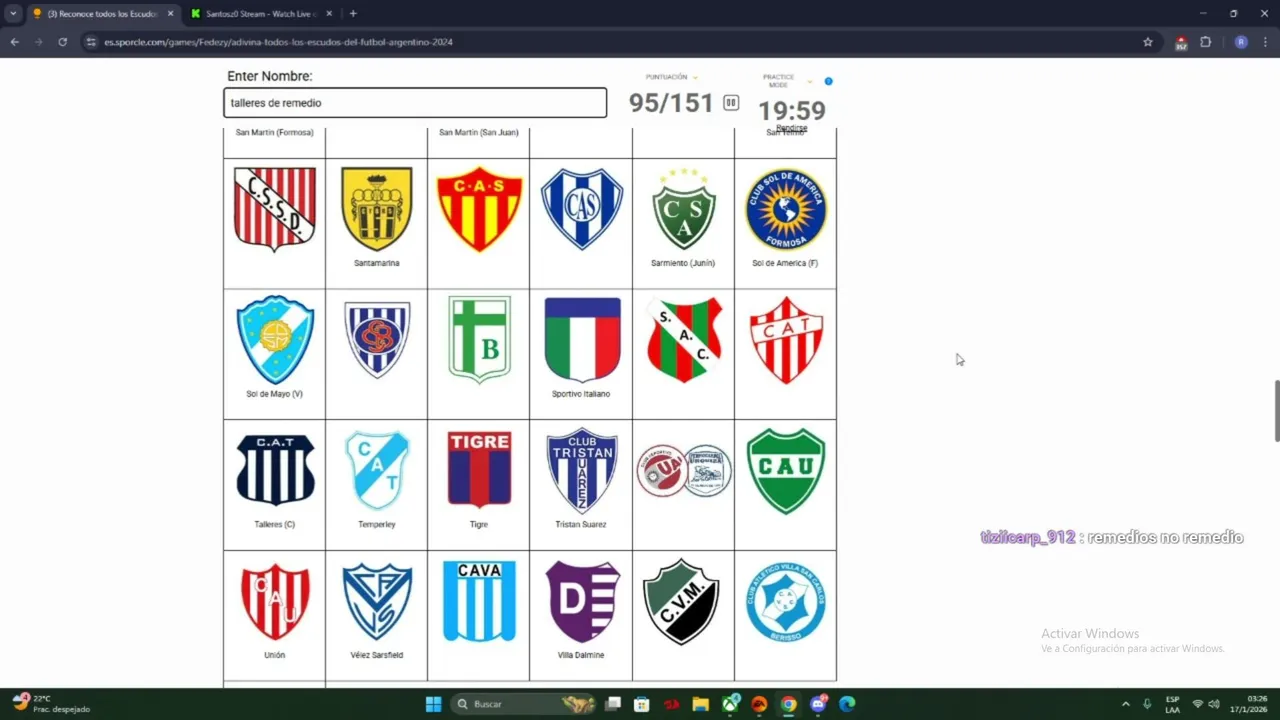Click the '95/151' score text
This screenshot has height=720, width=1280.
(x=671, y=103)
